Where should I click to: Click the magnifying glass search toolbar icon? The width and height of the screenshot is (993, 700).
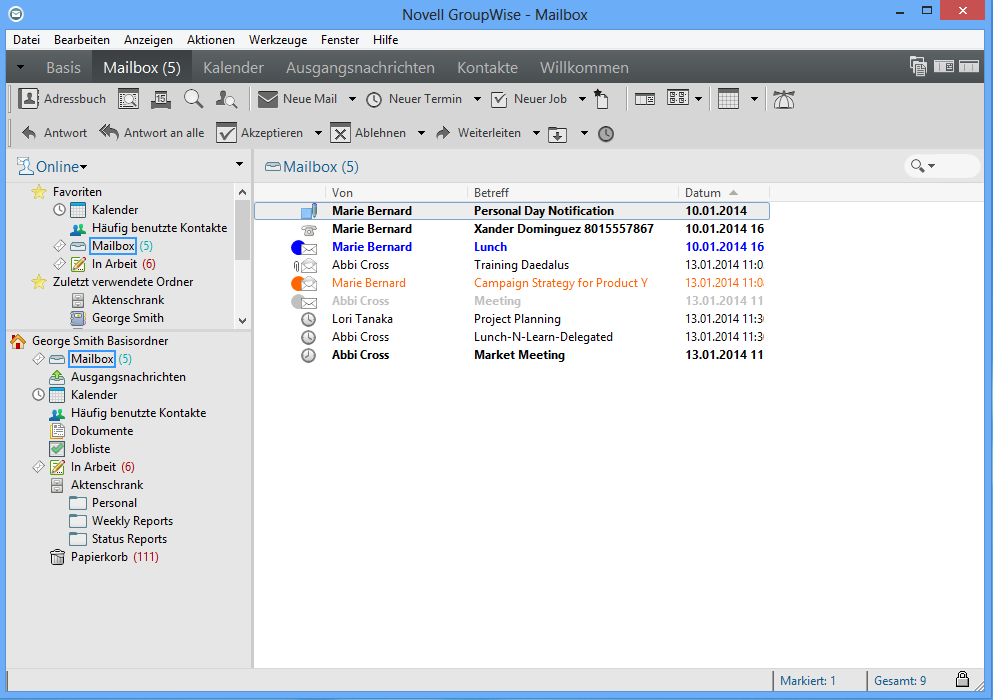[x=193, y=99]
